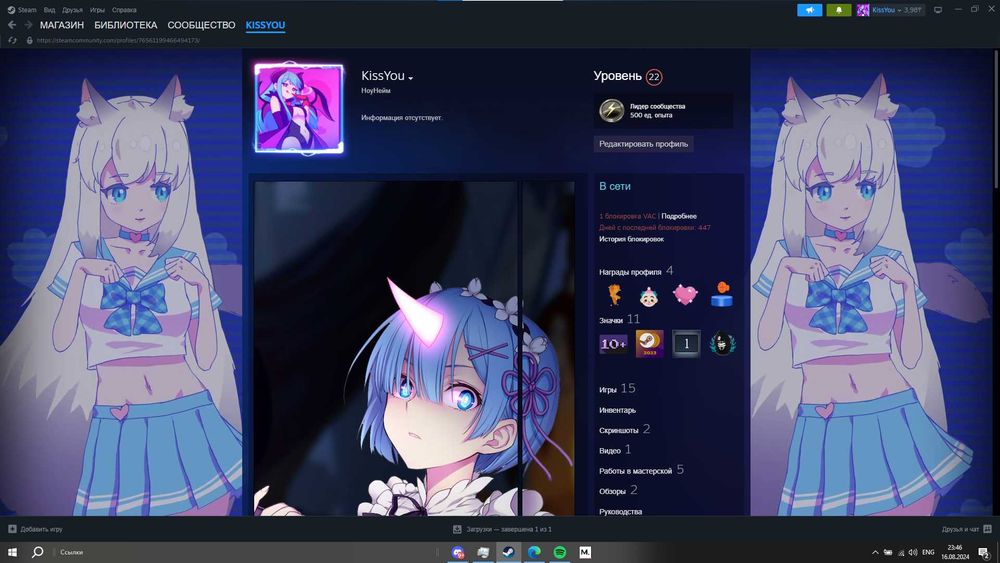Open announcements via the blue megaphone button

coord(809,10)
